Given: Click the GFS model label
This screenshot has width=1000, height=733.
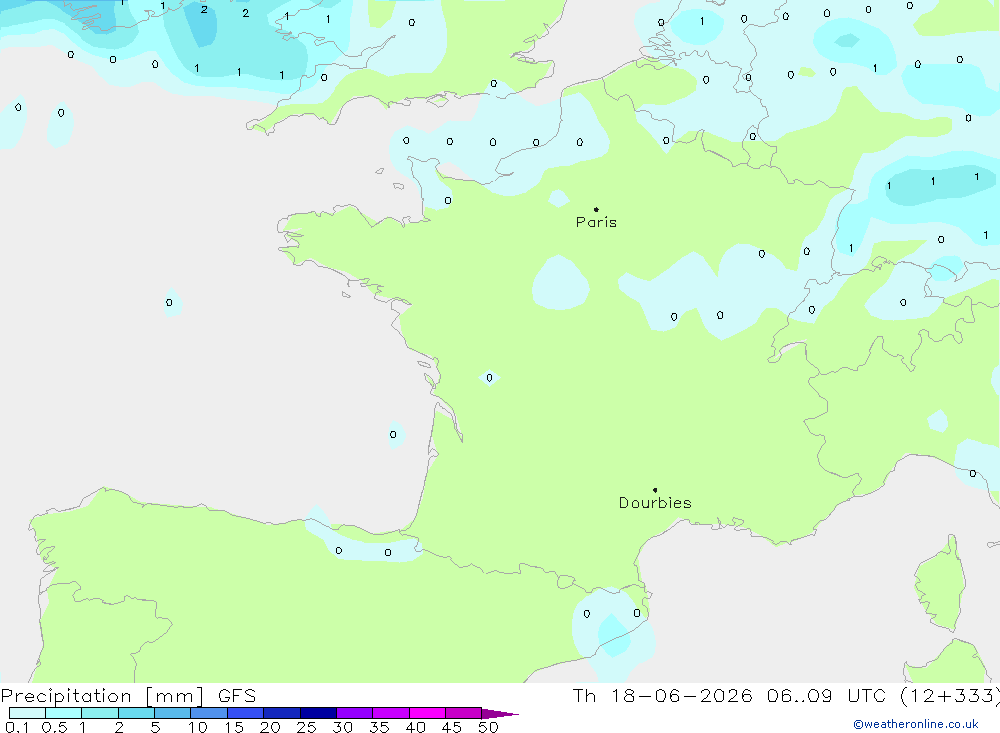Looking at the screenshot, I should pyautogui.click(x=237, y=696).
